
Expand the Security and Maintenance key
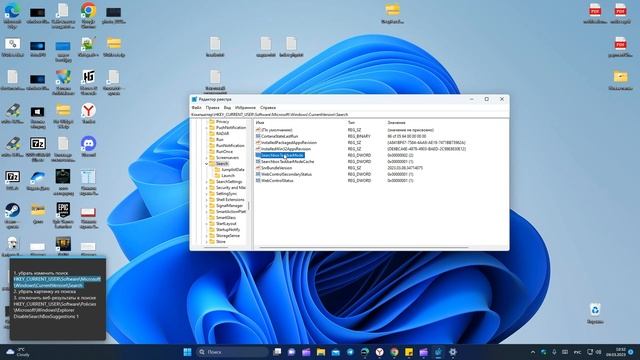207,188
